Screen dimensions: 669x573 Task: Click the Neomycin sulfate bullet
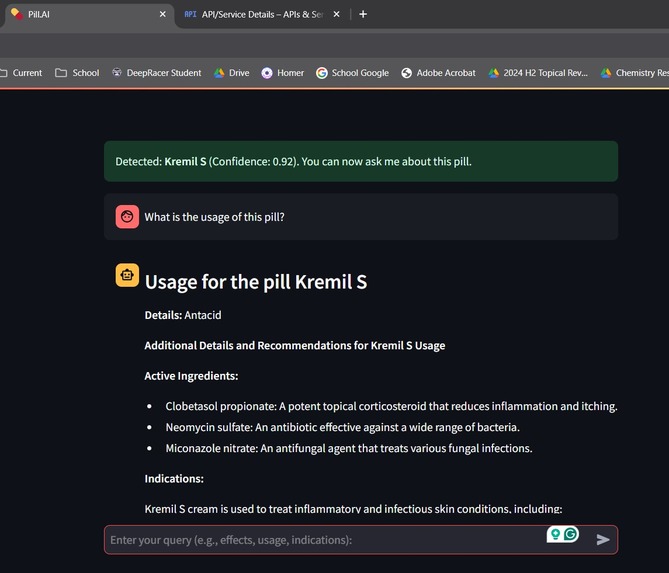343,427
